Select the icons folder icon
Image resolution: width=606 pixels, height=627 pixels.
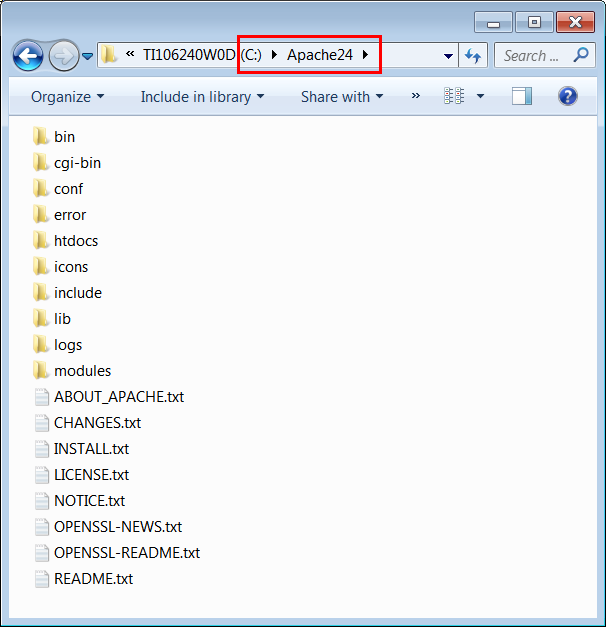[40, 266]
